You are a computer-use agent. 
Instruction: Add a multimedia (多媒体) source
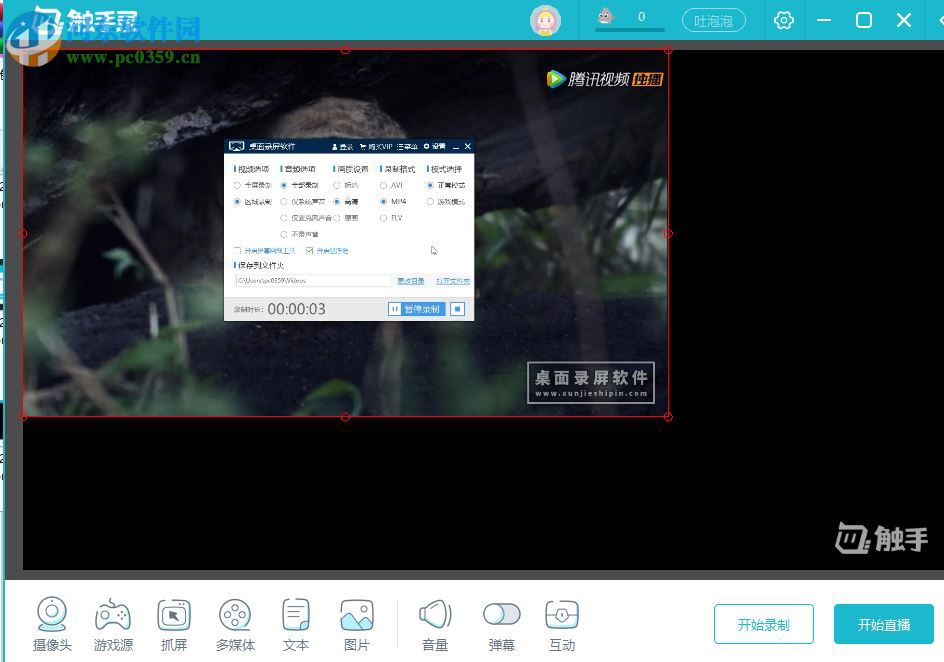pos(235,624)
